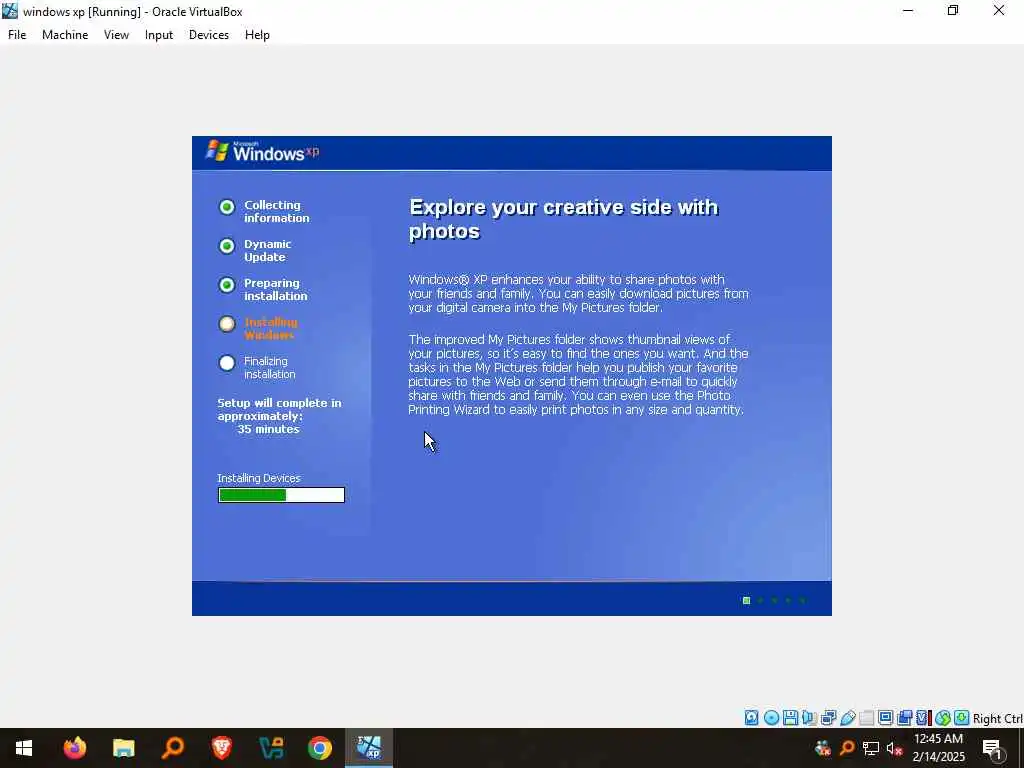Click the Installing Devices progress bar
The image size is (1024, 768).
[x=281, y=495]
